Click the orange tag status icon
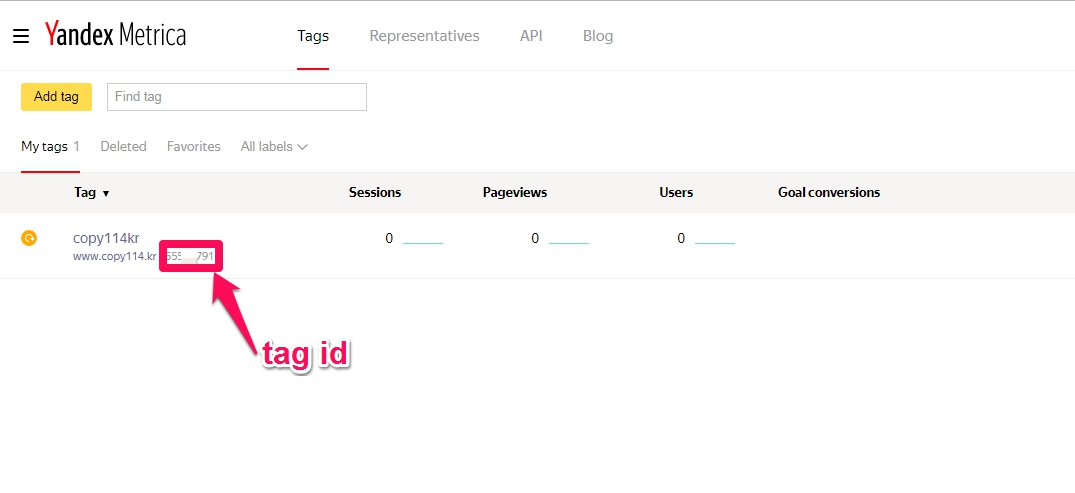The image size is (1075, 493). (x=29, y=238)
